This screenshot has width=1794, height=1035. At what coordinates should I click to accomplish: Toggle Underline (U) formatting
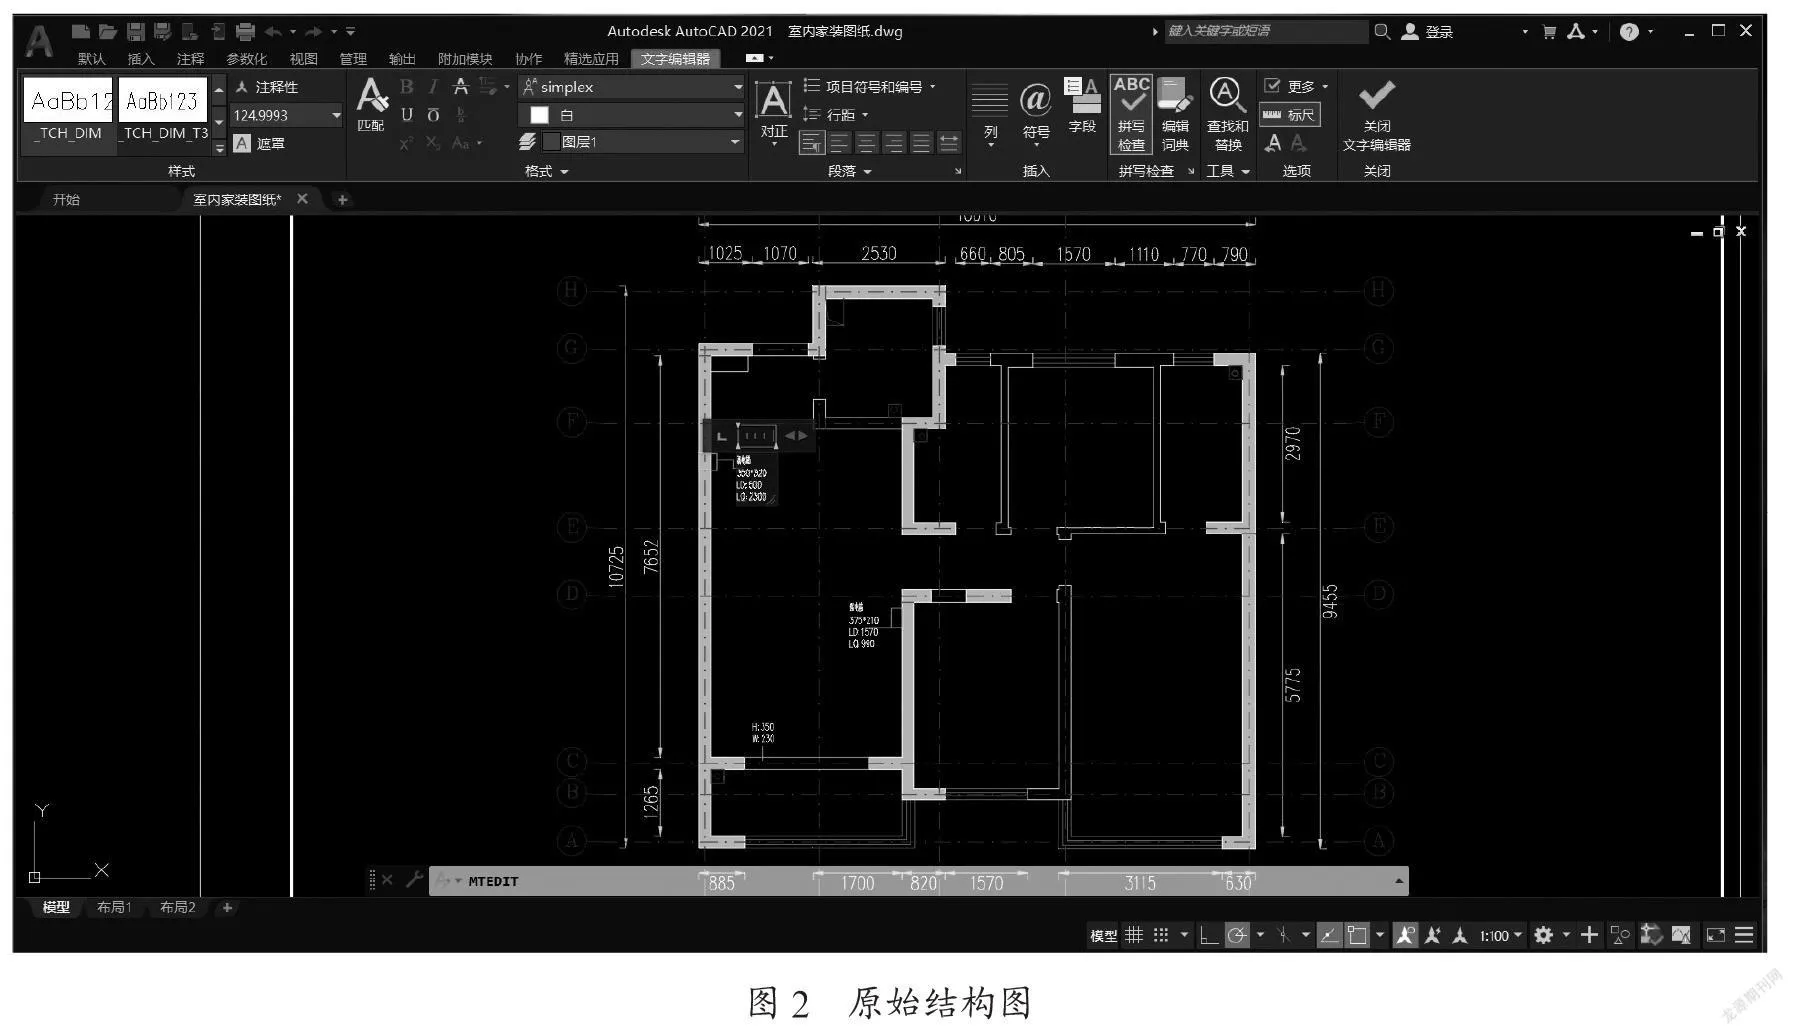406,115
